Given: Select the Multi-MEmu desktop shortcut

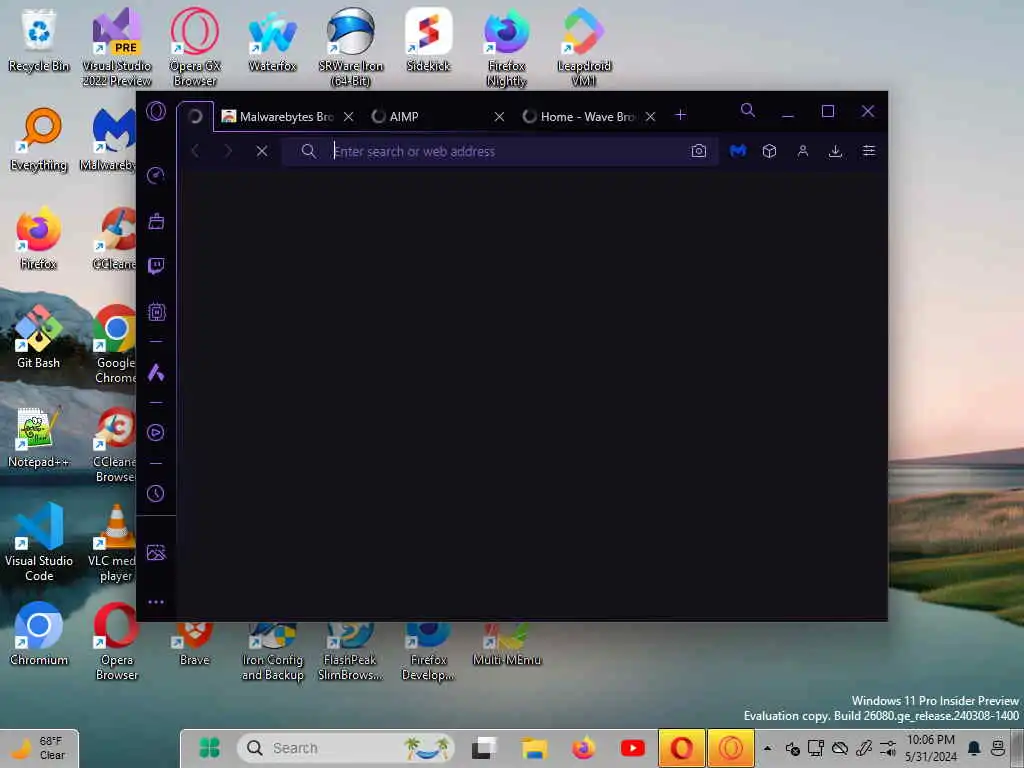Looking at the screenshot, I should (x=507, y=644).
